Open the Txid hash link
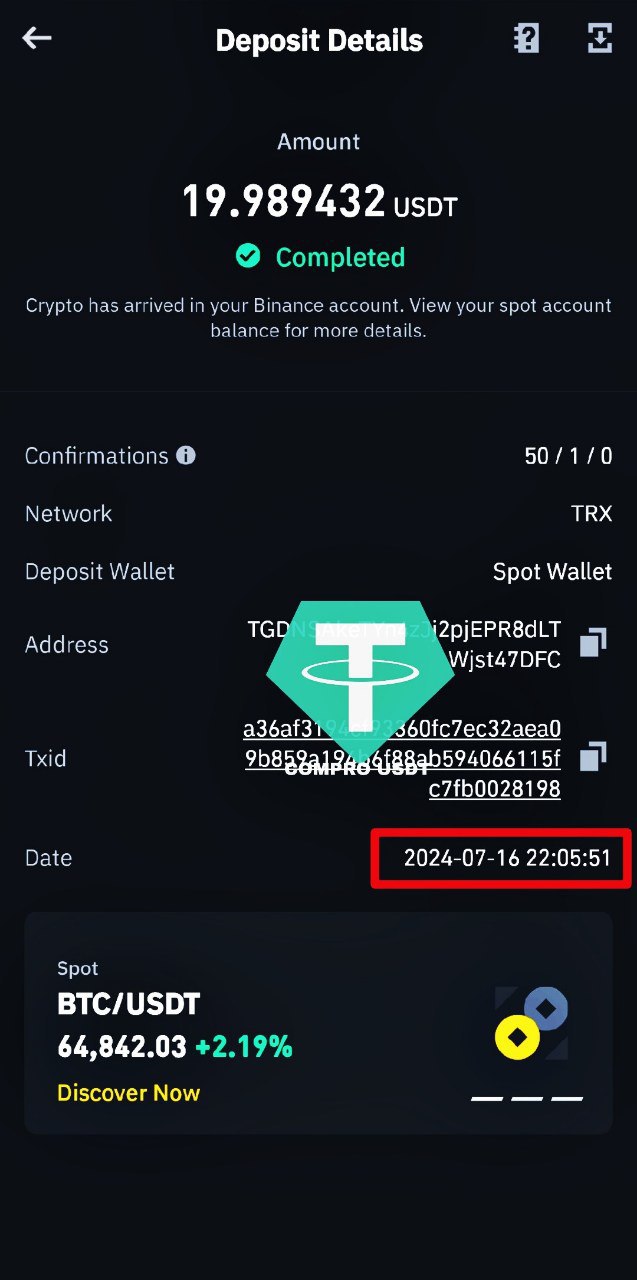This screenshot has height=1280, width=637. pyautogui.click(x=402, y=759)
